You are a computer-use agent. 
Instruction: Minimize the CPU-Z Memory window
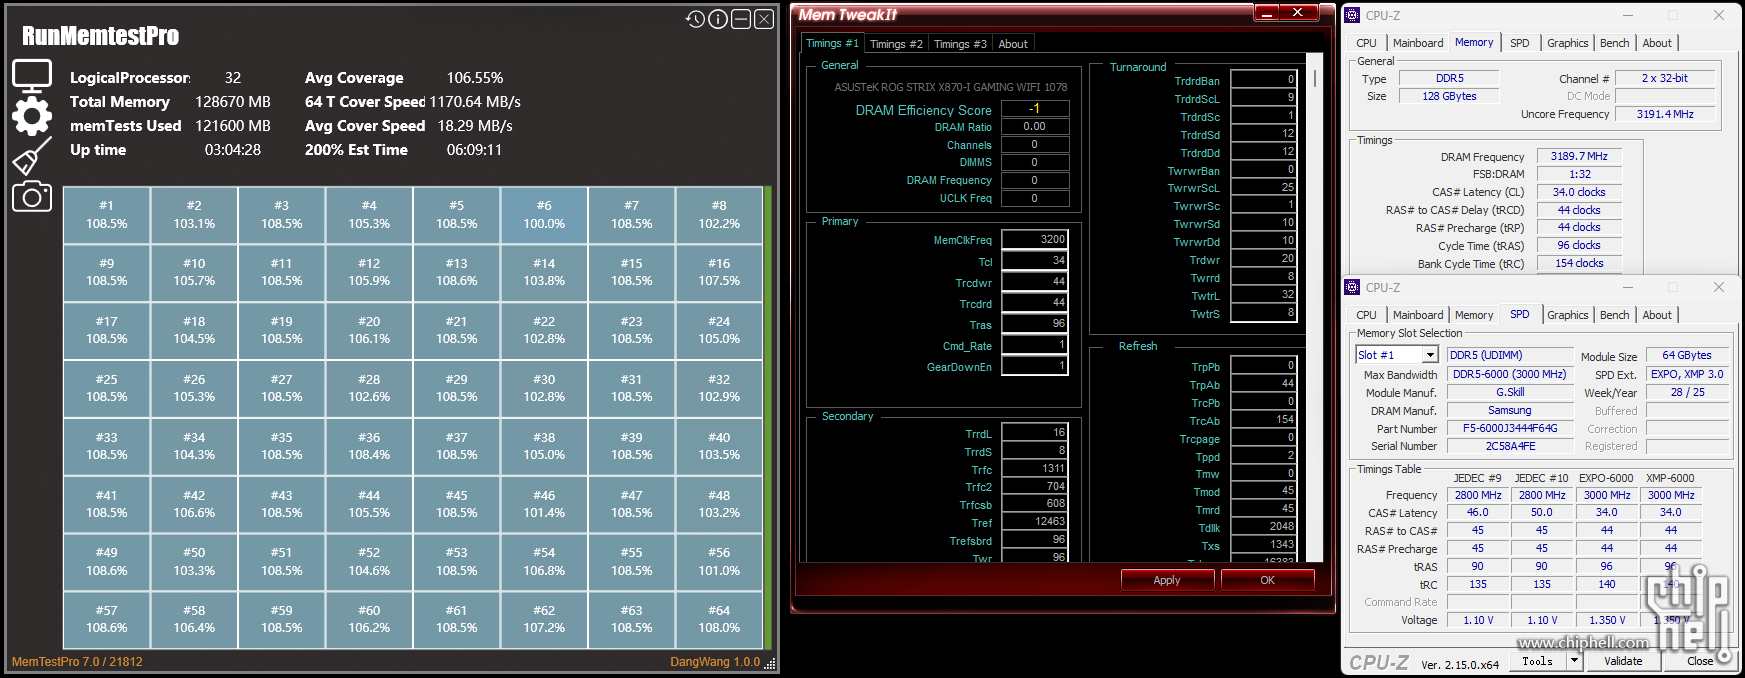click(1628, 15)
